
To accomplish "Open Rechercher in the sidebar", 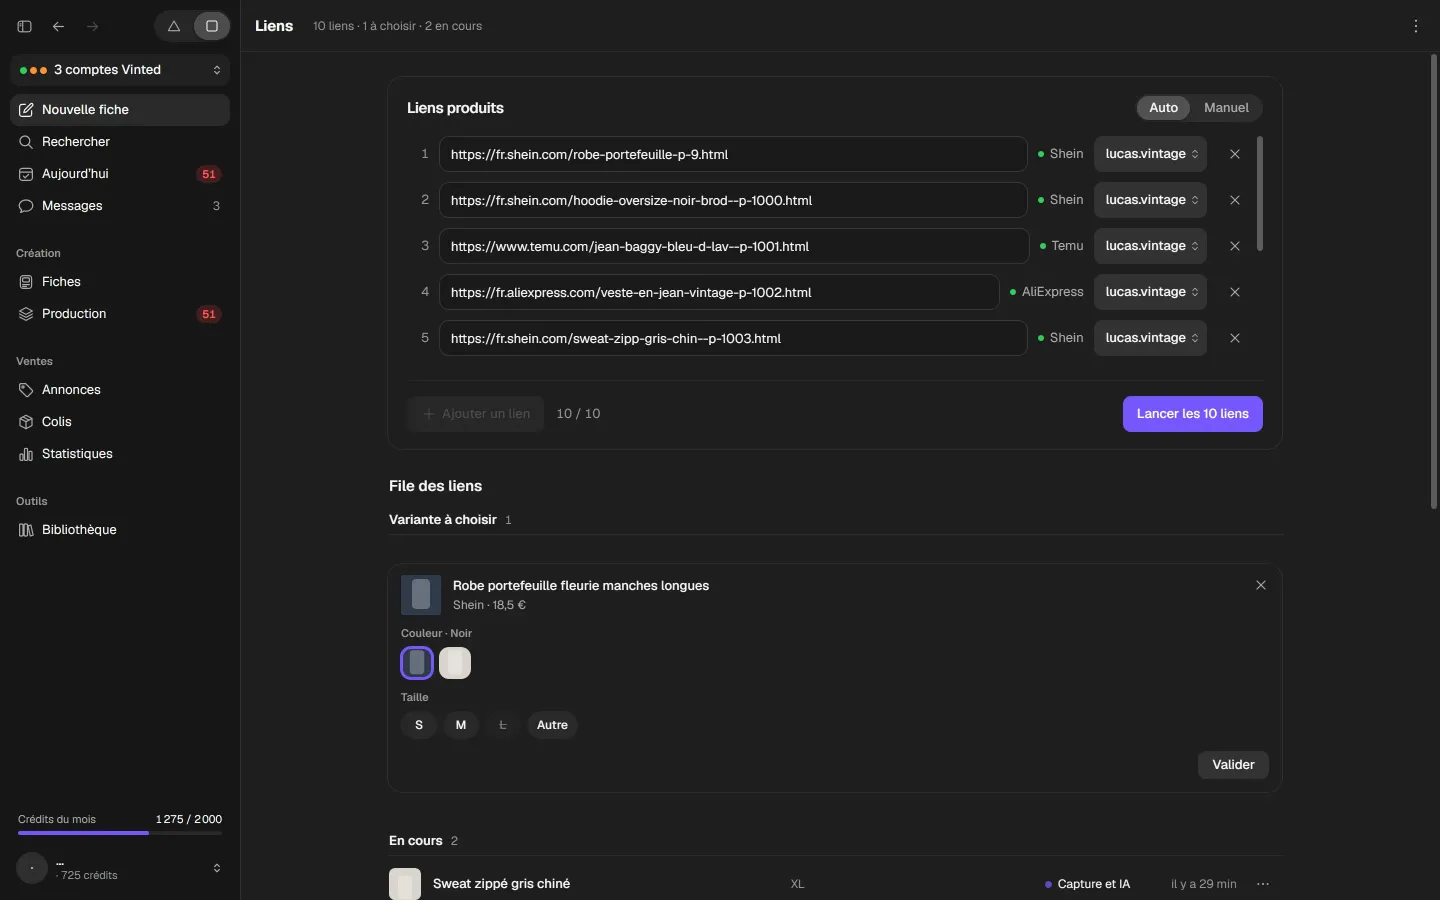I will click(120, 142).
